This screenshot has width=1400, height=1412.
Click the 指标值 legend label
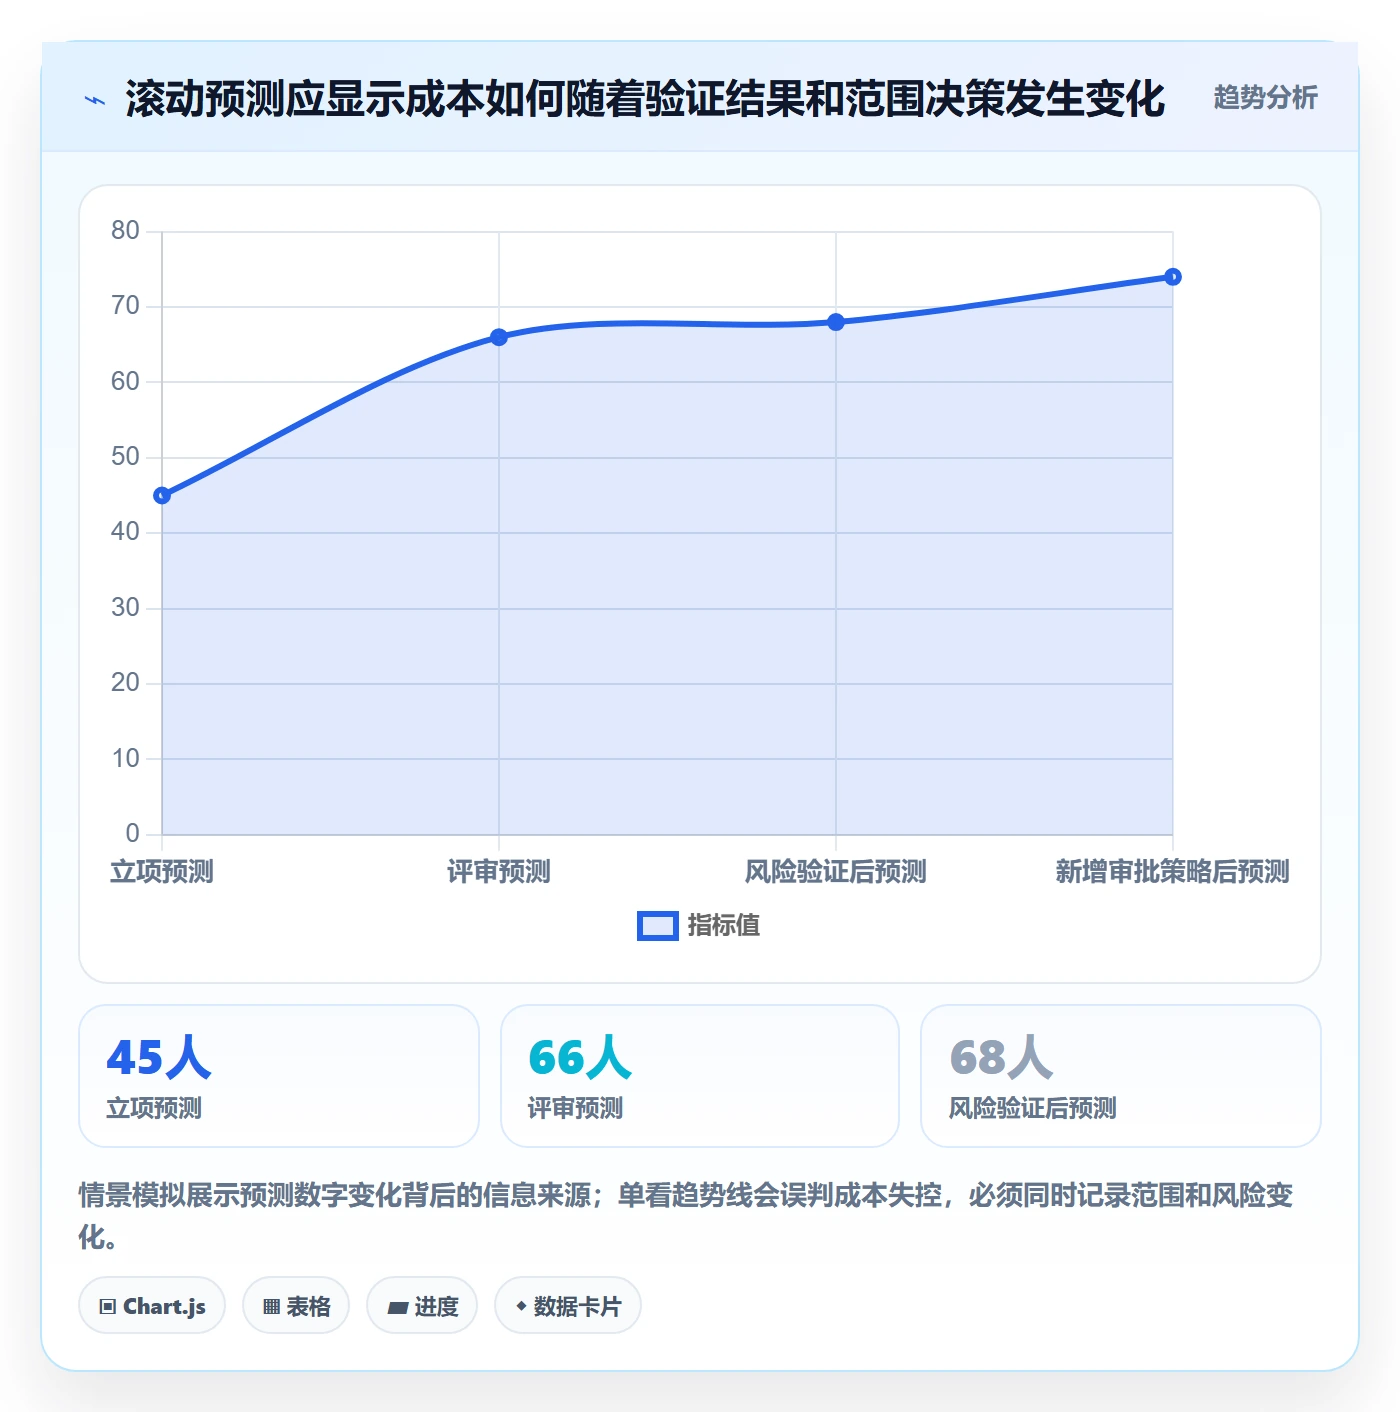(x=724, y=926)
